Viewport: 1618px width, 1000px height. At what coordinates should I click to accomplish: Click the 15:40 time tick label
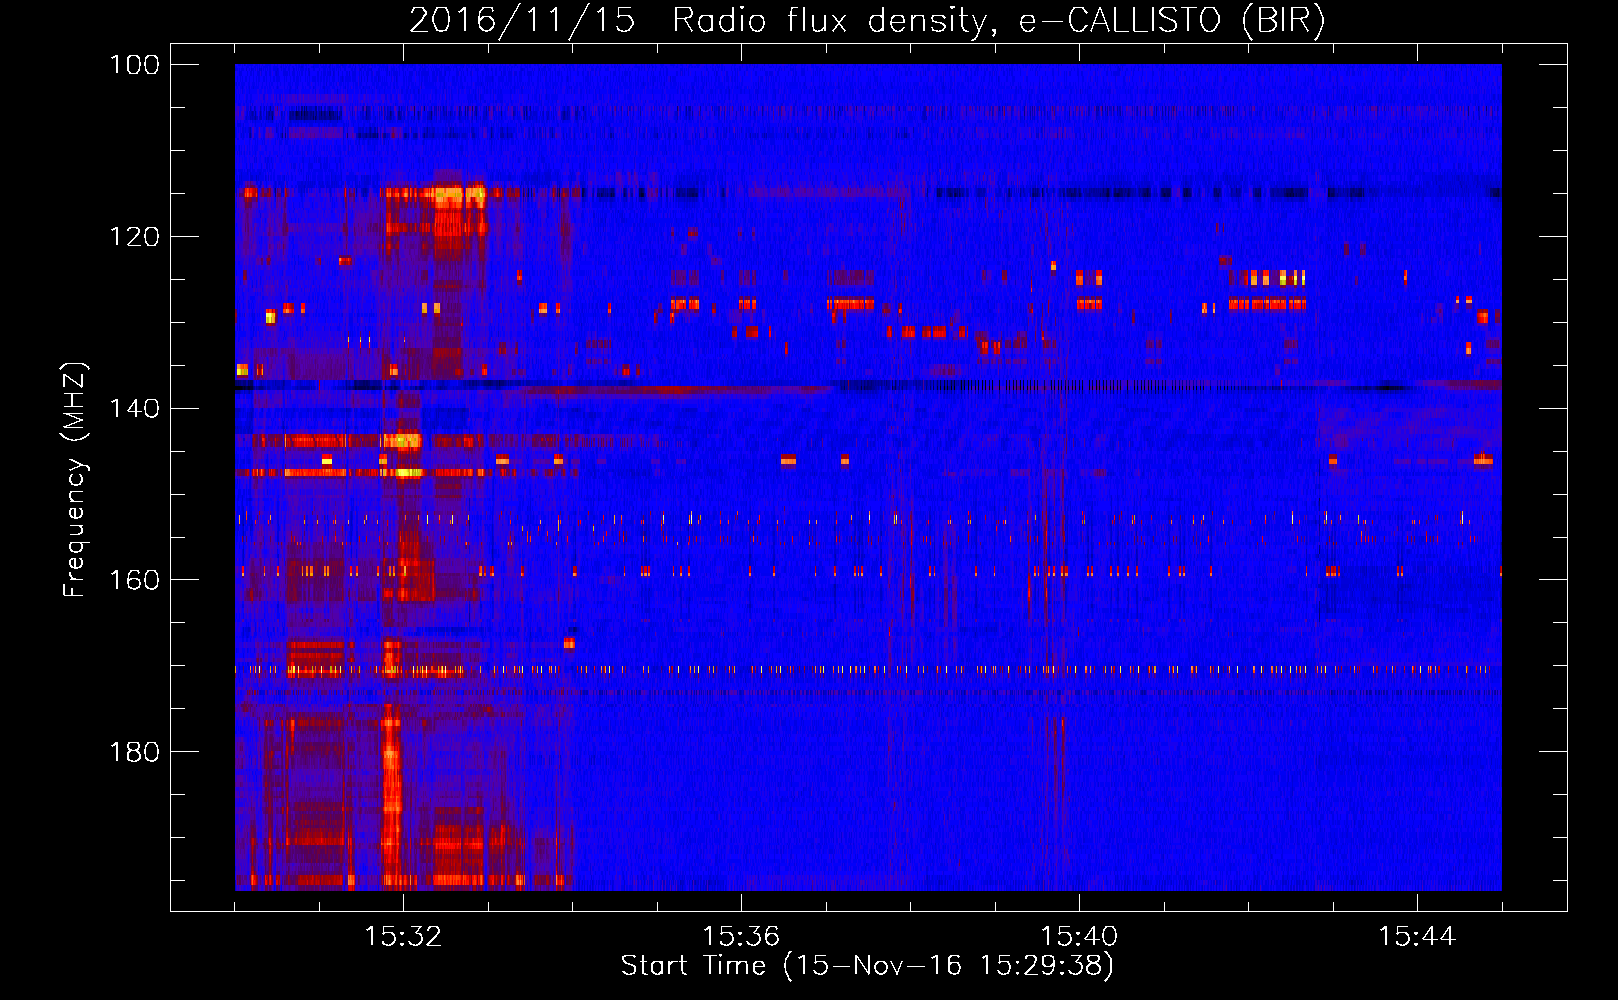[1079, 937]
